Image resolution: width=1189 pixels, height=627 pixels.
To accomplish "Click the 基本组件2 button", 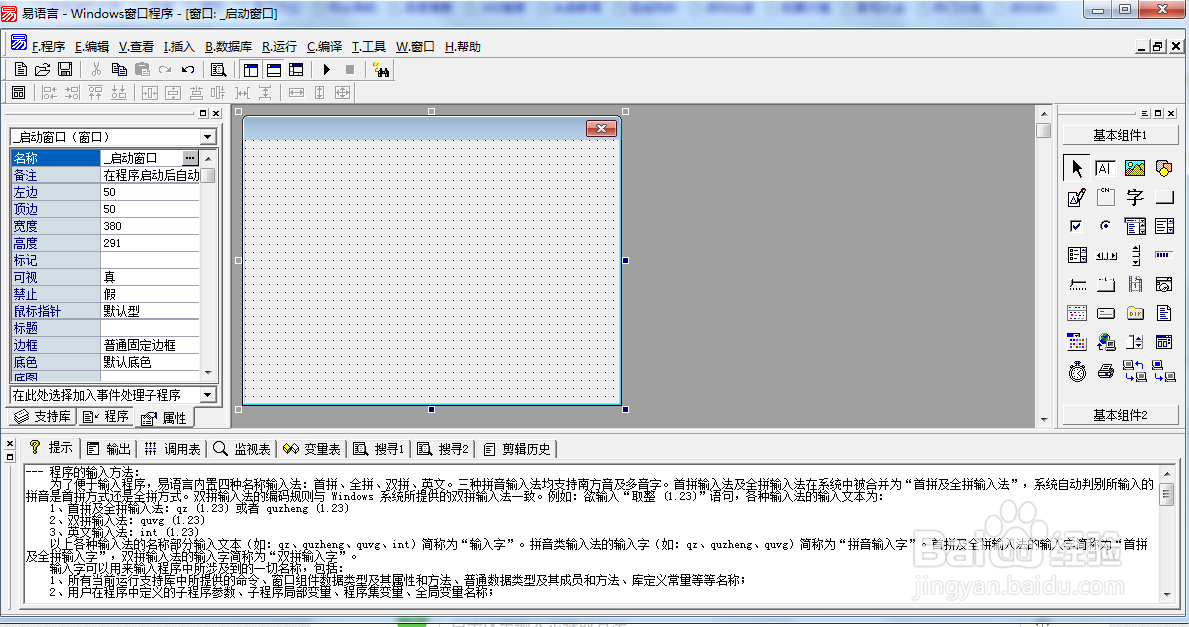I will 1120,415.
